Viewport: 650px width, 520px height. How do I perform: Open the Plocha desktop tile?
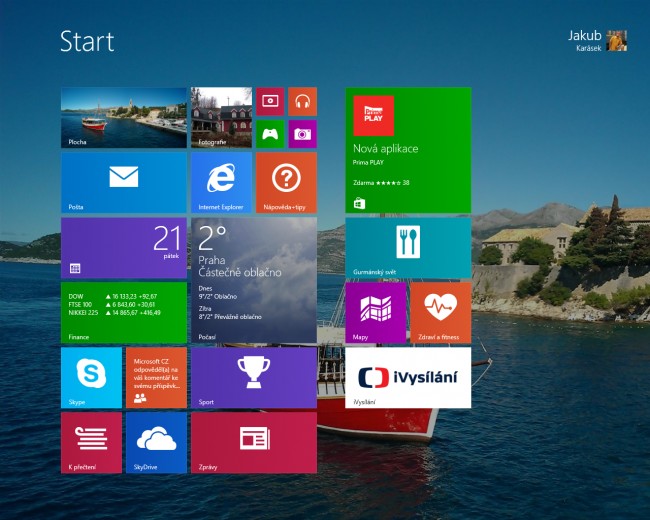[124, 117]
